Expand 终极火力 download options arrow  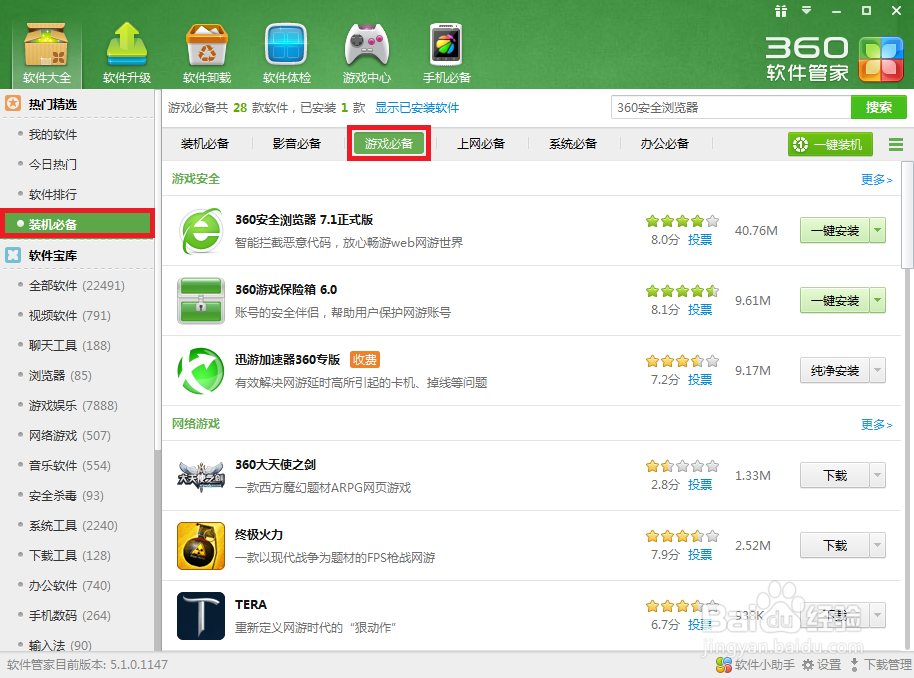pos(877,545)
